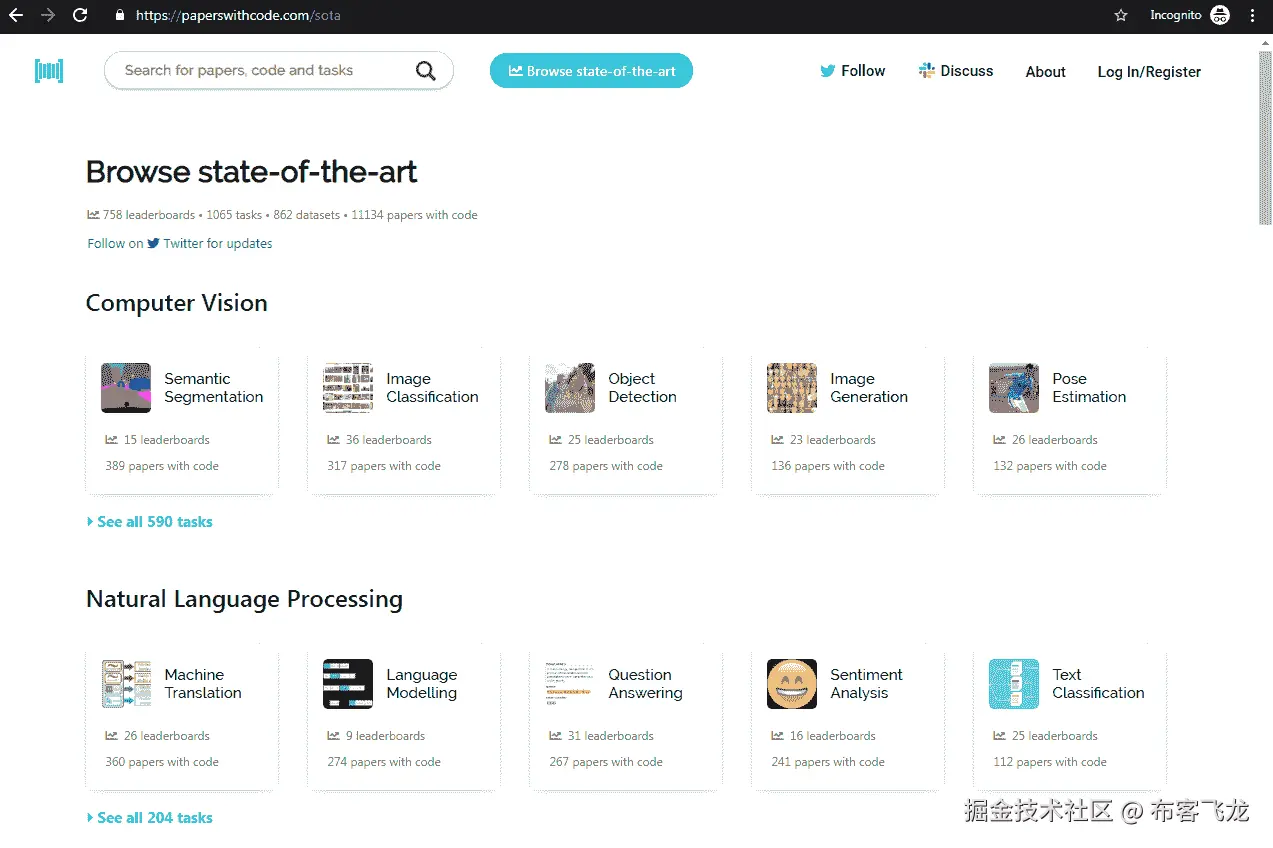
Task: Click the Discuss Slack link
Action: [956, 71]
